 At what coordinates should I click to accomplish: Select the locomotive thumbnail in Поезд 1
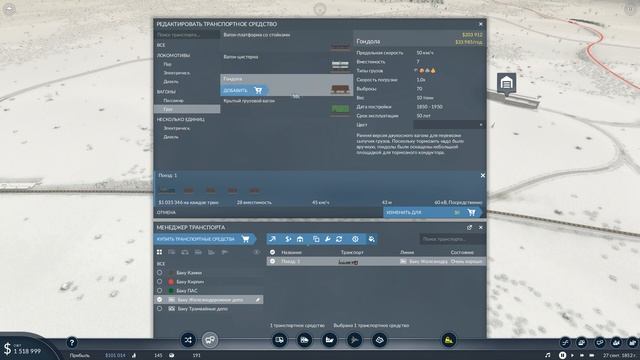tap(167, 190)
